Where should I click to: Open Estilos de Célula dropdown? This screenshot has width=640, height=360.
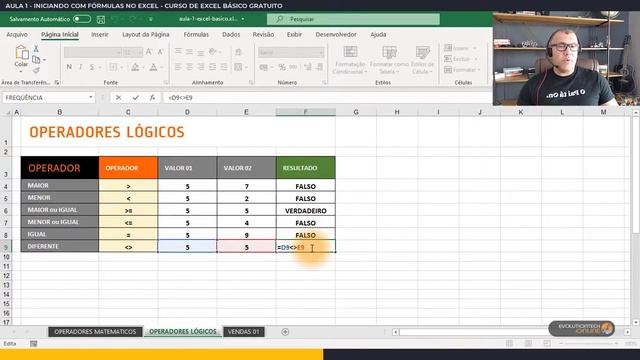coord(422,60)
